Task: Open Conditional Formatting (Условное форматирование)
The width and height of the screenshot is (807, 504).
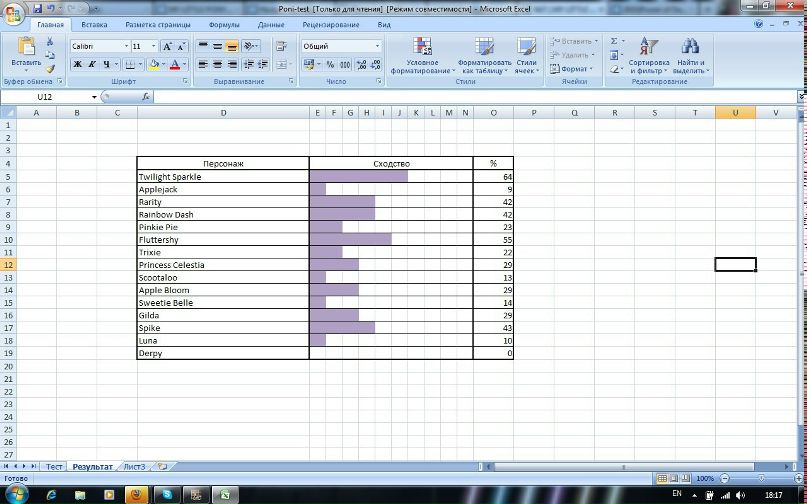Action: click(423, 56)
